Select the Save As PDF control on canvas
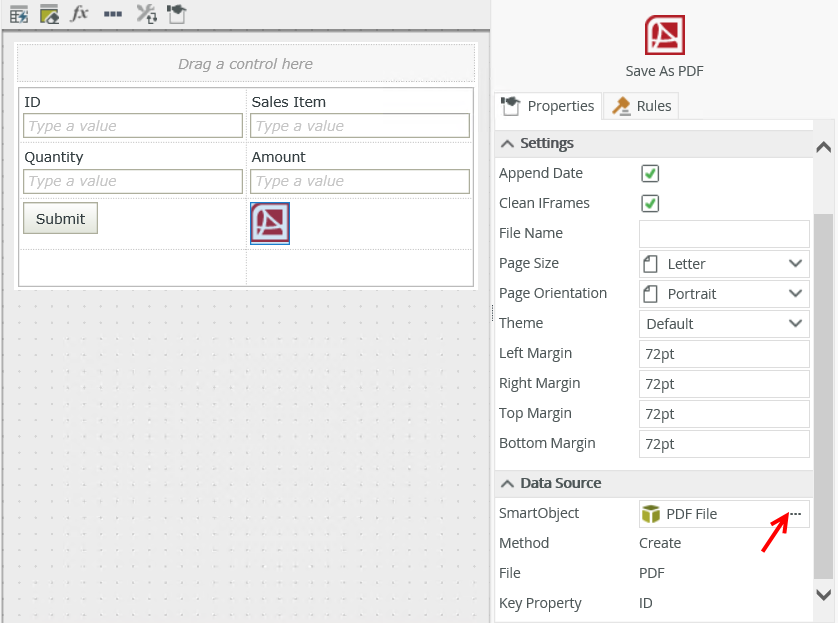Image resolution: width=838 pixels, height=623 pixels. [x=270, y=223]
